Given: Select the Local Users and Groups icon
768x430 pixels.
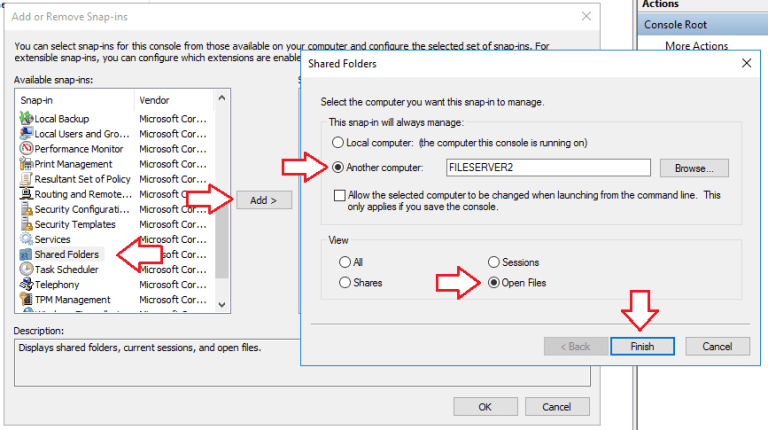Looking at the screenshot, I should click(27, 134).
